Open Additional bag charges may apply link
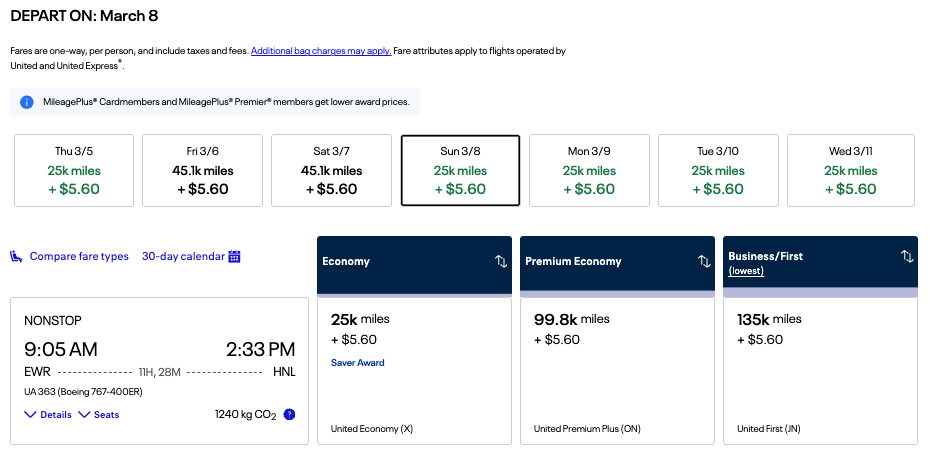Screen dimensions: 930x456 pos(320,50)
